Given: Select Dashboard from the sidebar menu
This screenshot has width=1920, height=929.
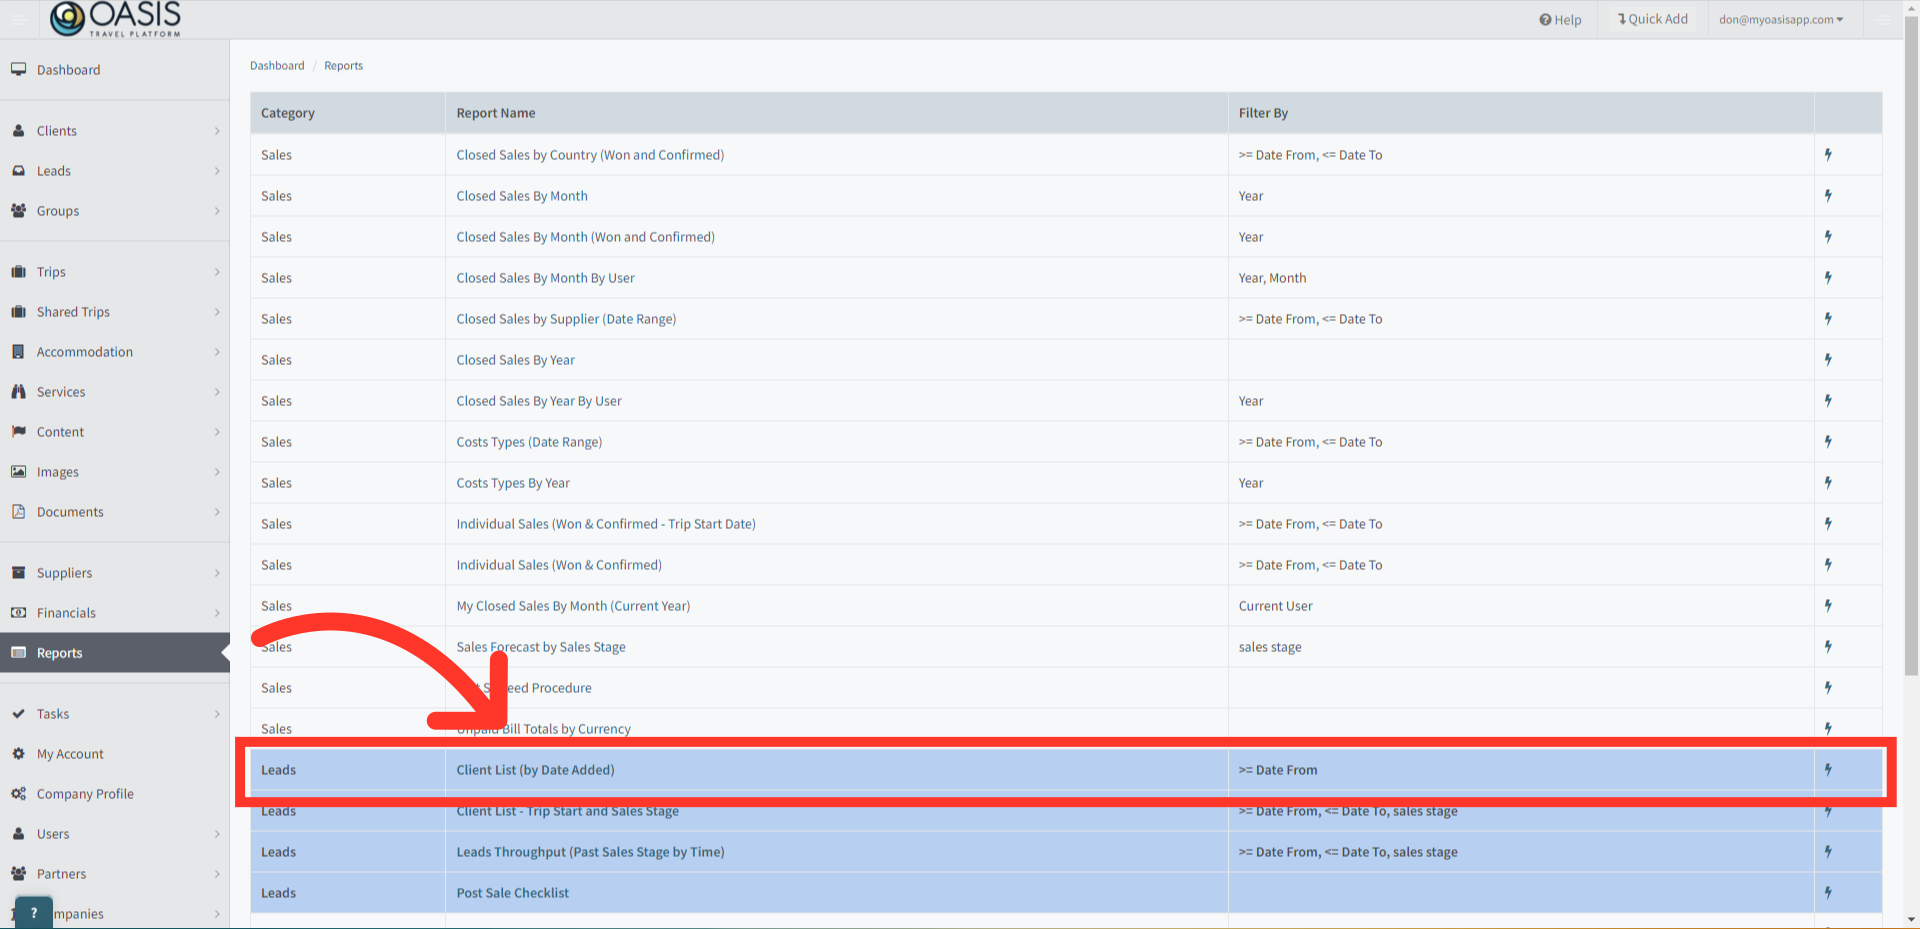Looking at the screenshot, I should [68, 69].
